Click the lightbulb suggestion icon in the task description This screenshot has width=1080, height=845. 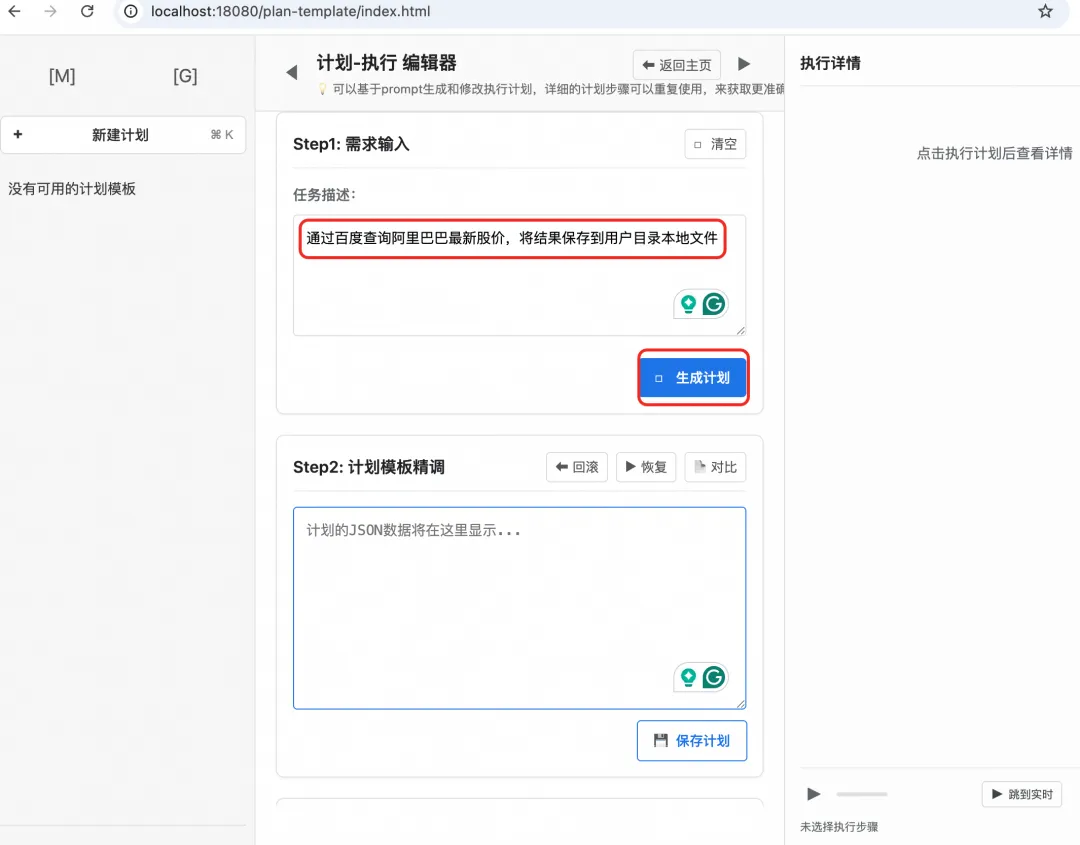[688, 303]
